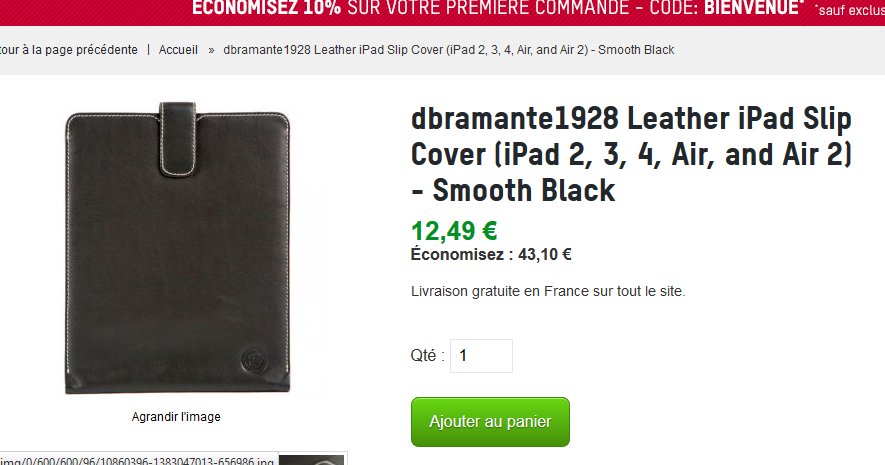The image size is (885, 465).
Task: Click the Qté label beside quantity box
Action: pos(427,356)
